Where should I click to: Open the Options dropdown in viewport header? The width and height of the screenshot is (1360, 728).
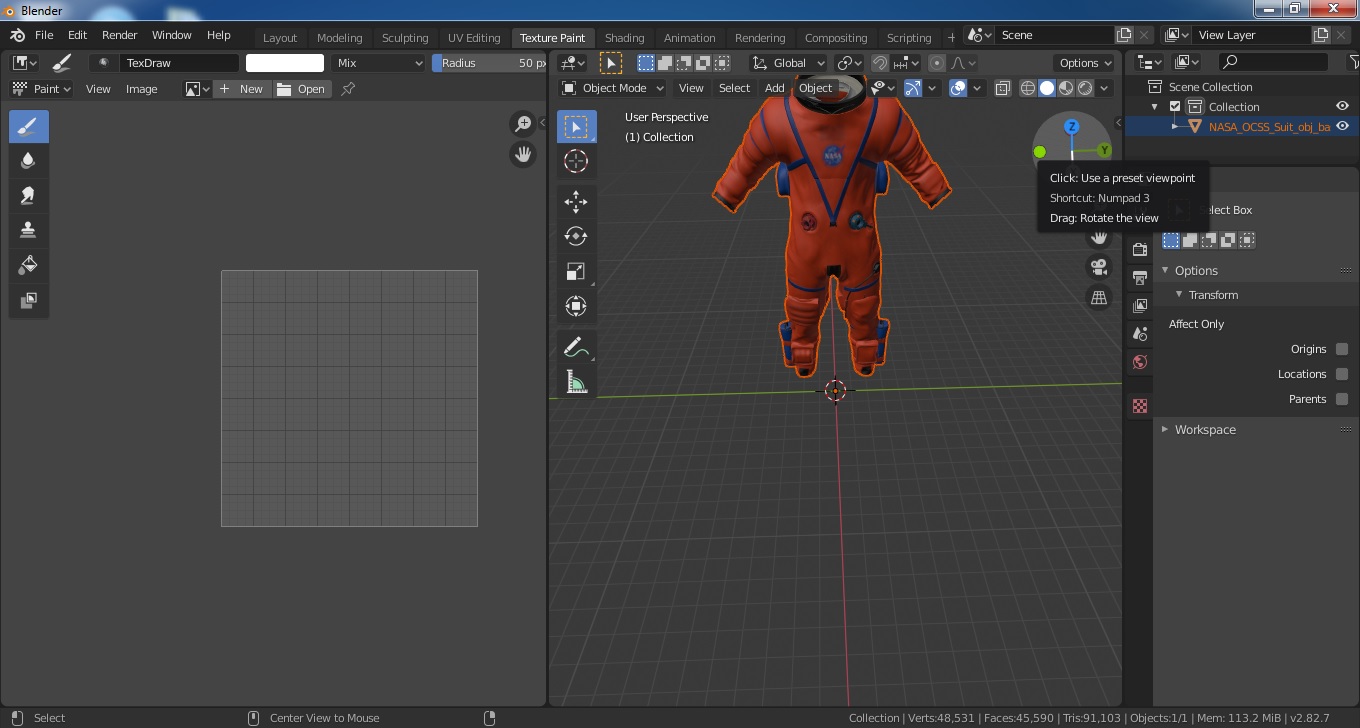click(x=1085, y=63)
